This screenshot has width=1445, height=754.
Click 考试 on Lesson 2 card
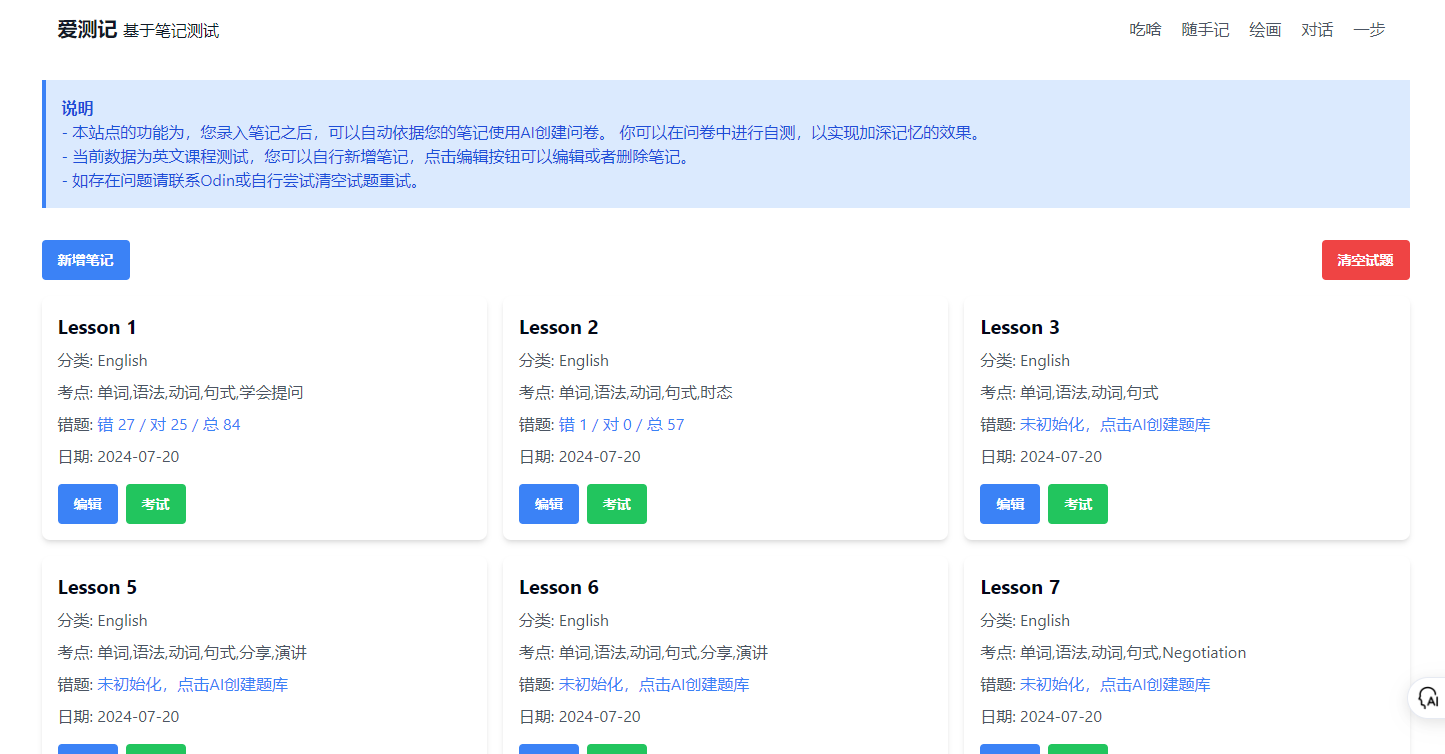617,504
